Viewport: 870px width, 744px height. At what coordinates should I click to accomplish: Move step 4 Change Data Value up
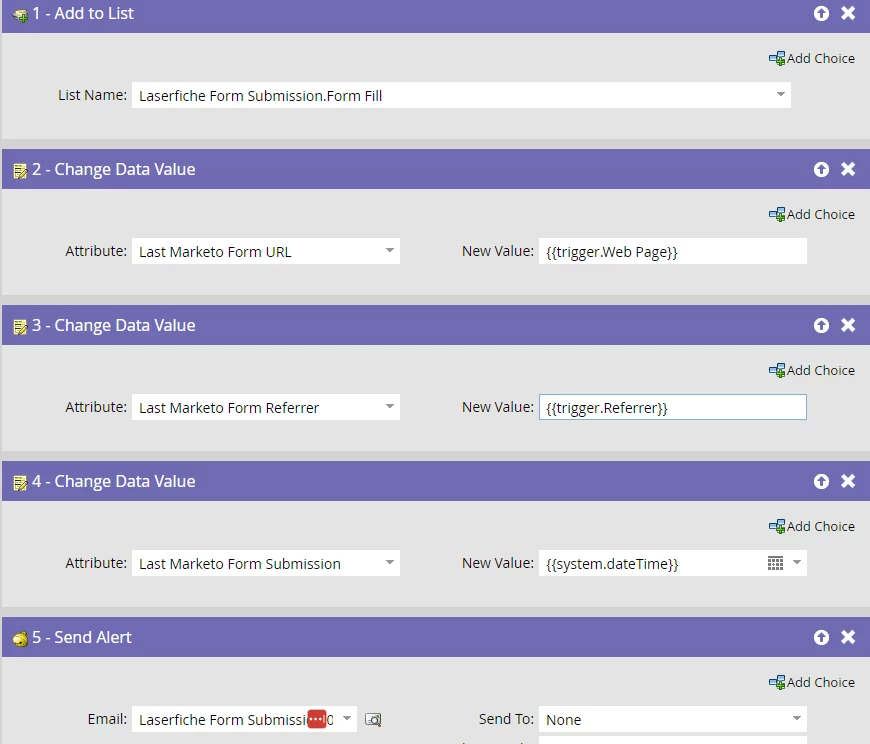click(821, 481)
